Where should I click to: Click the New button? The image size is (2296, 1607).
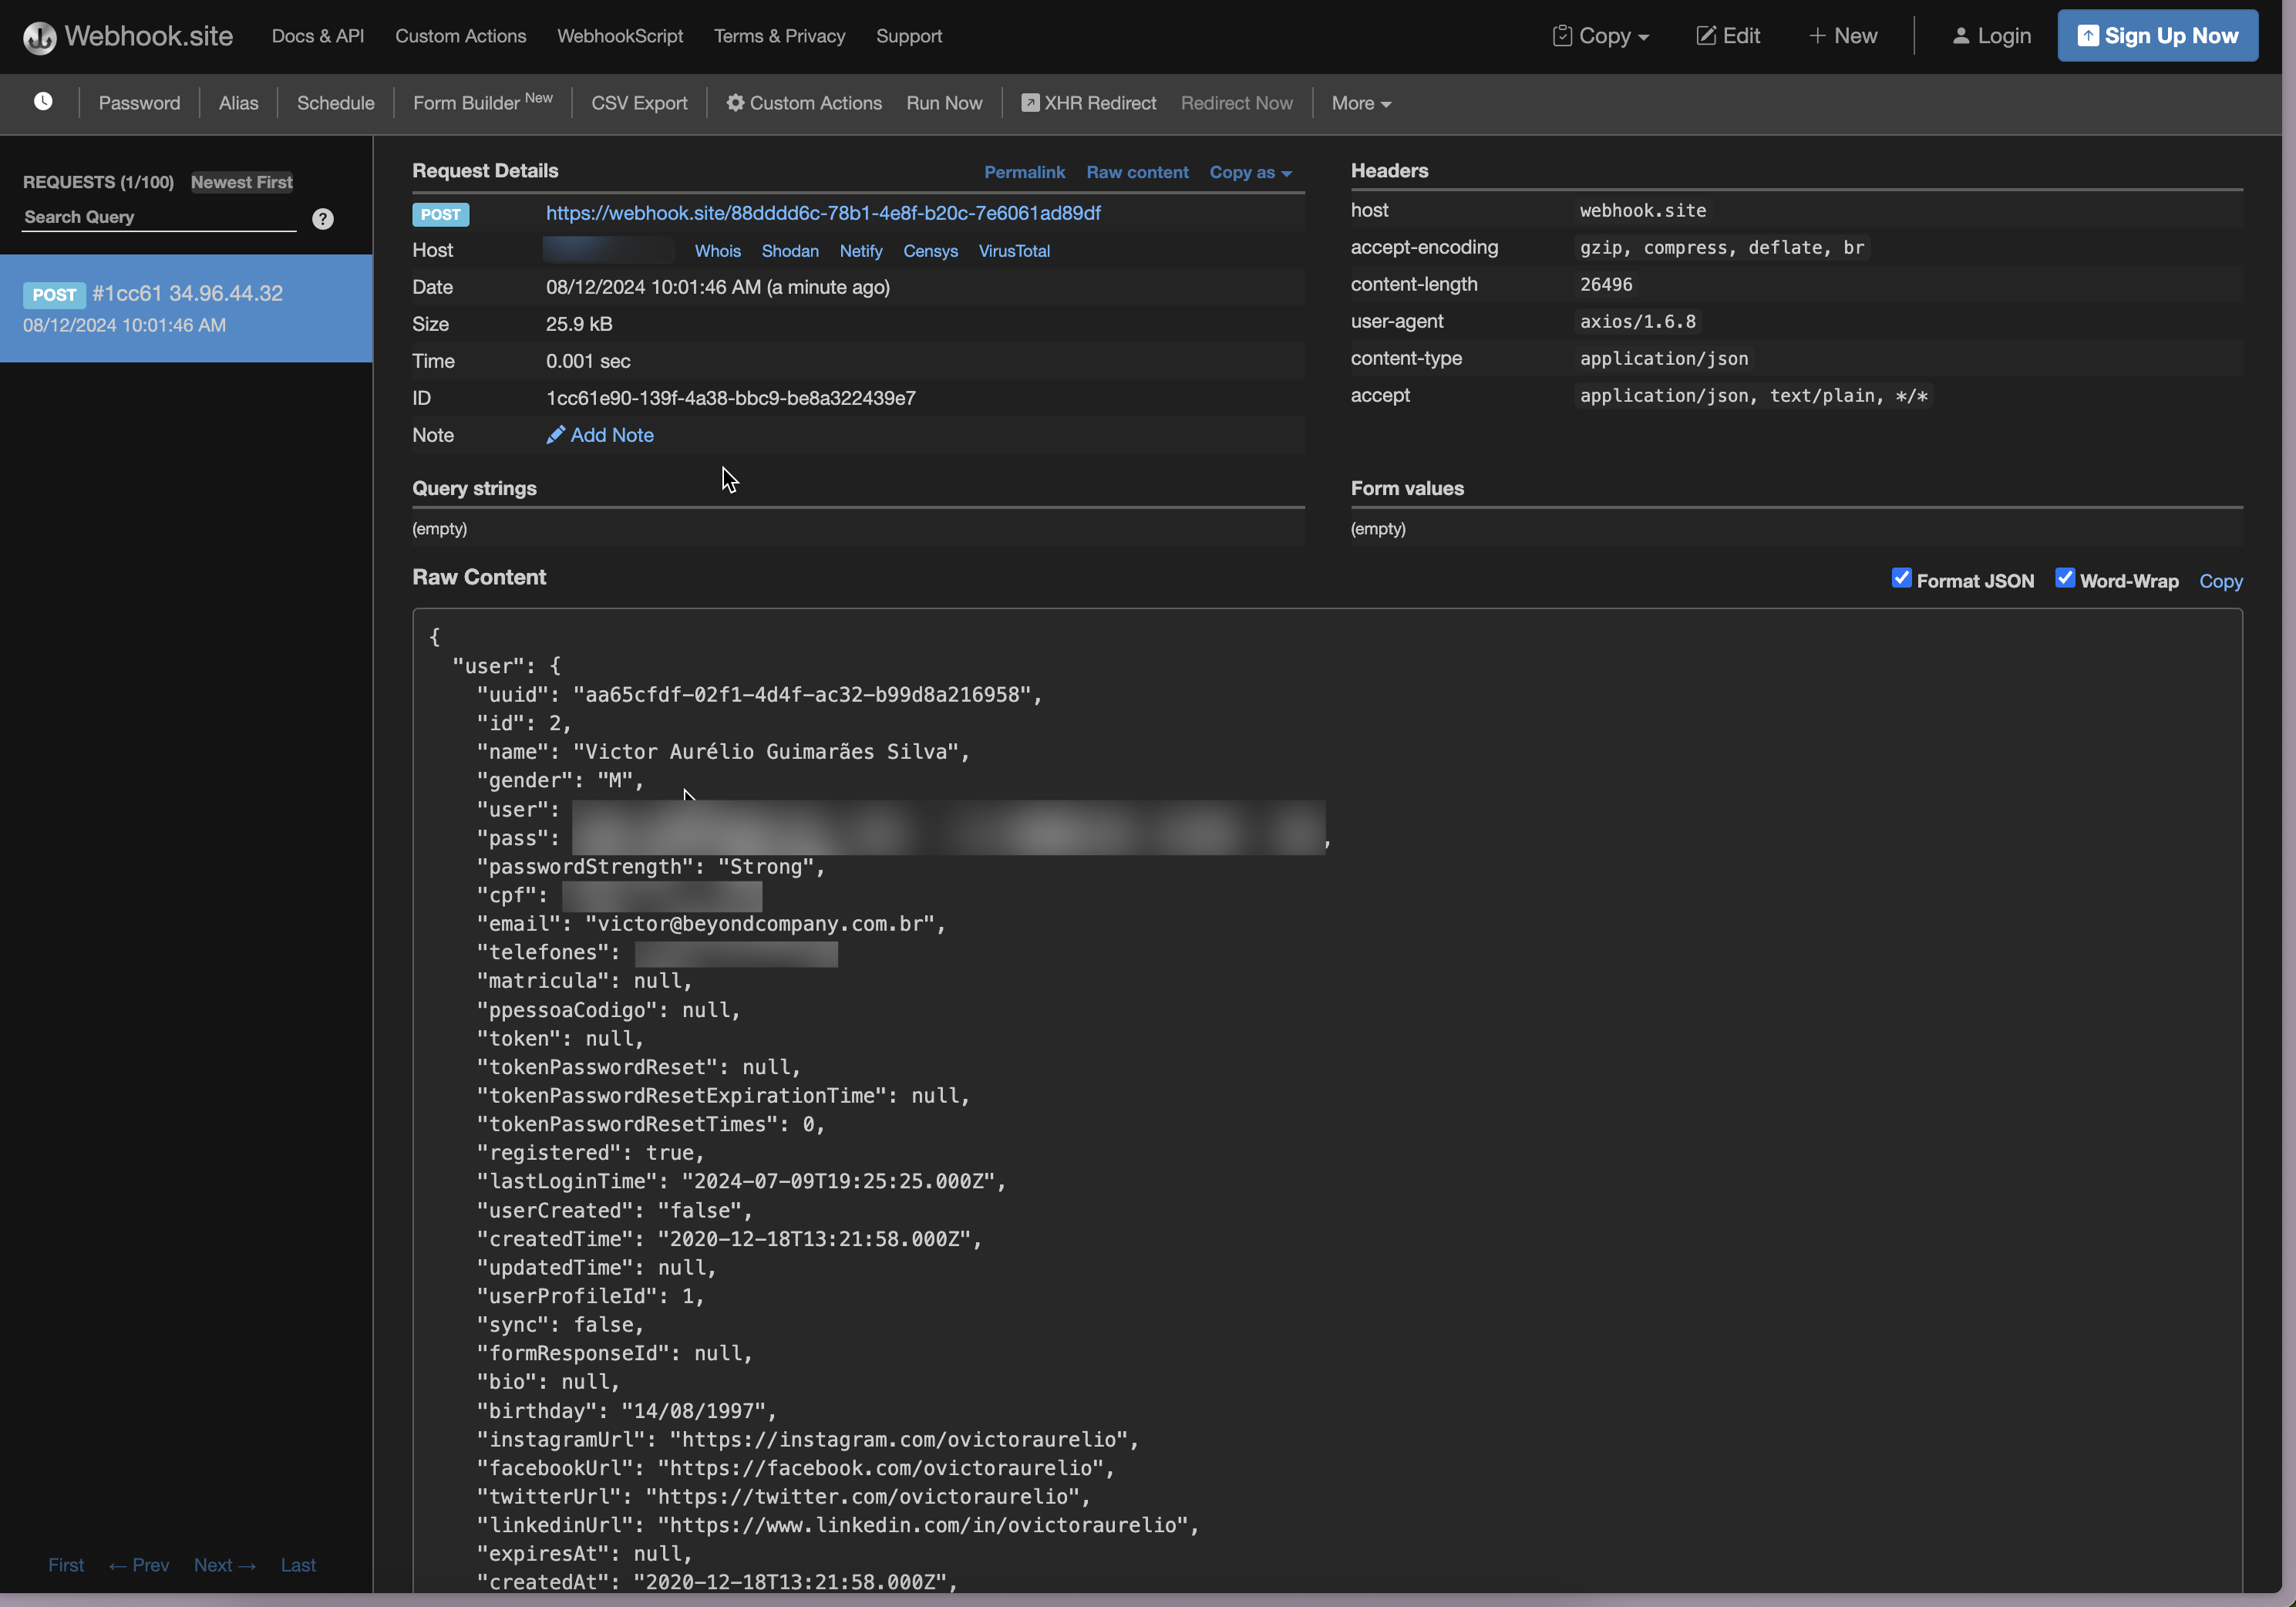[1843, 36]
